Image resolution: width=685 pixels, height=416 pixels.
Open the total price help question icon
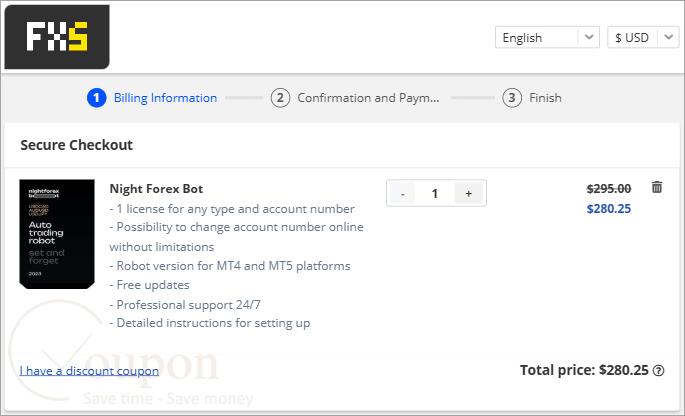click(x=658, y=371)
